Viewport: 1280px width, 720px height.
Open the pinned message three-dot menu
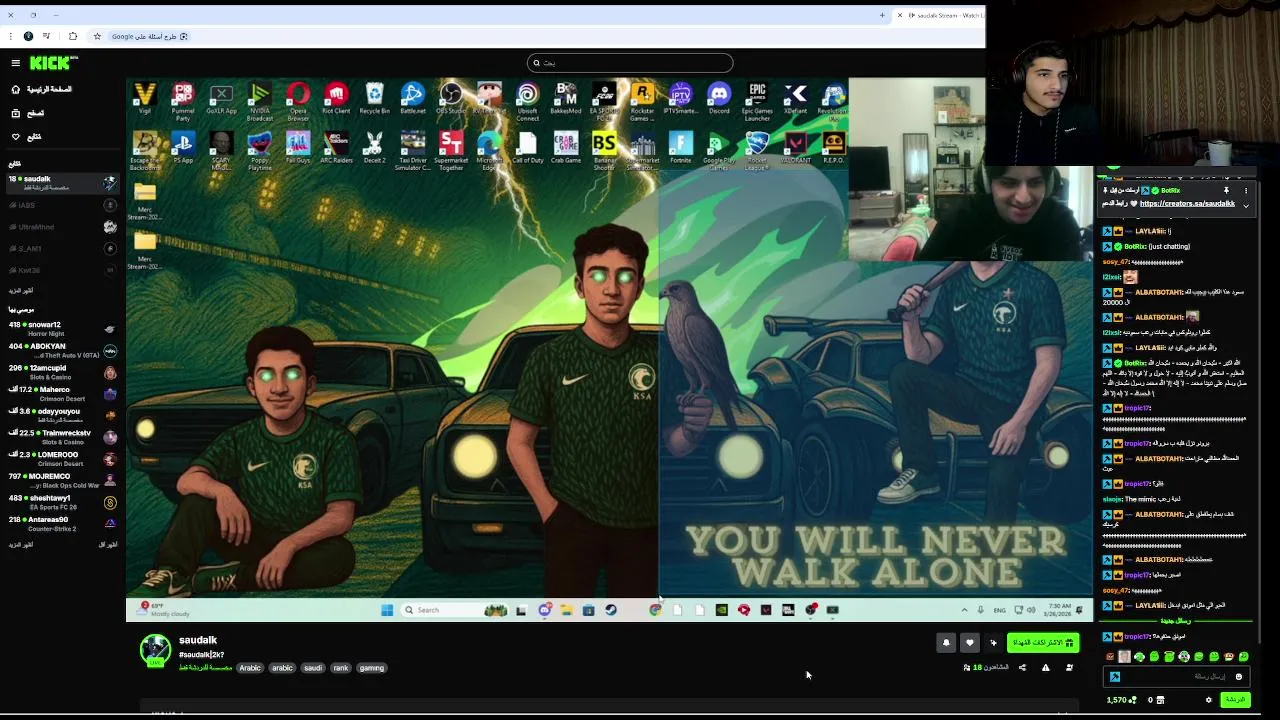[1246, 190]
